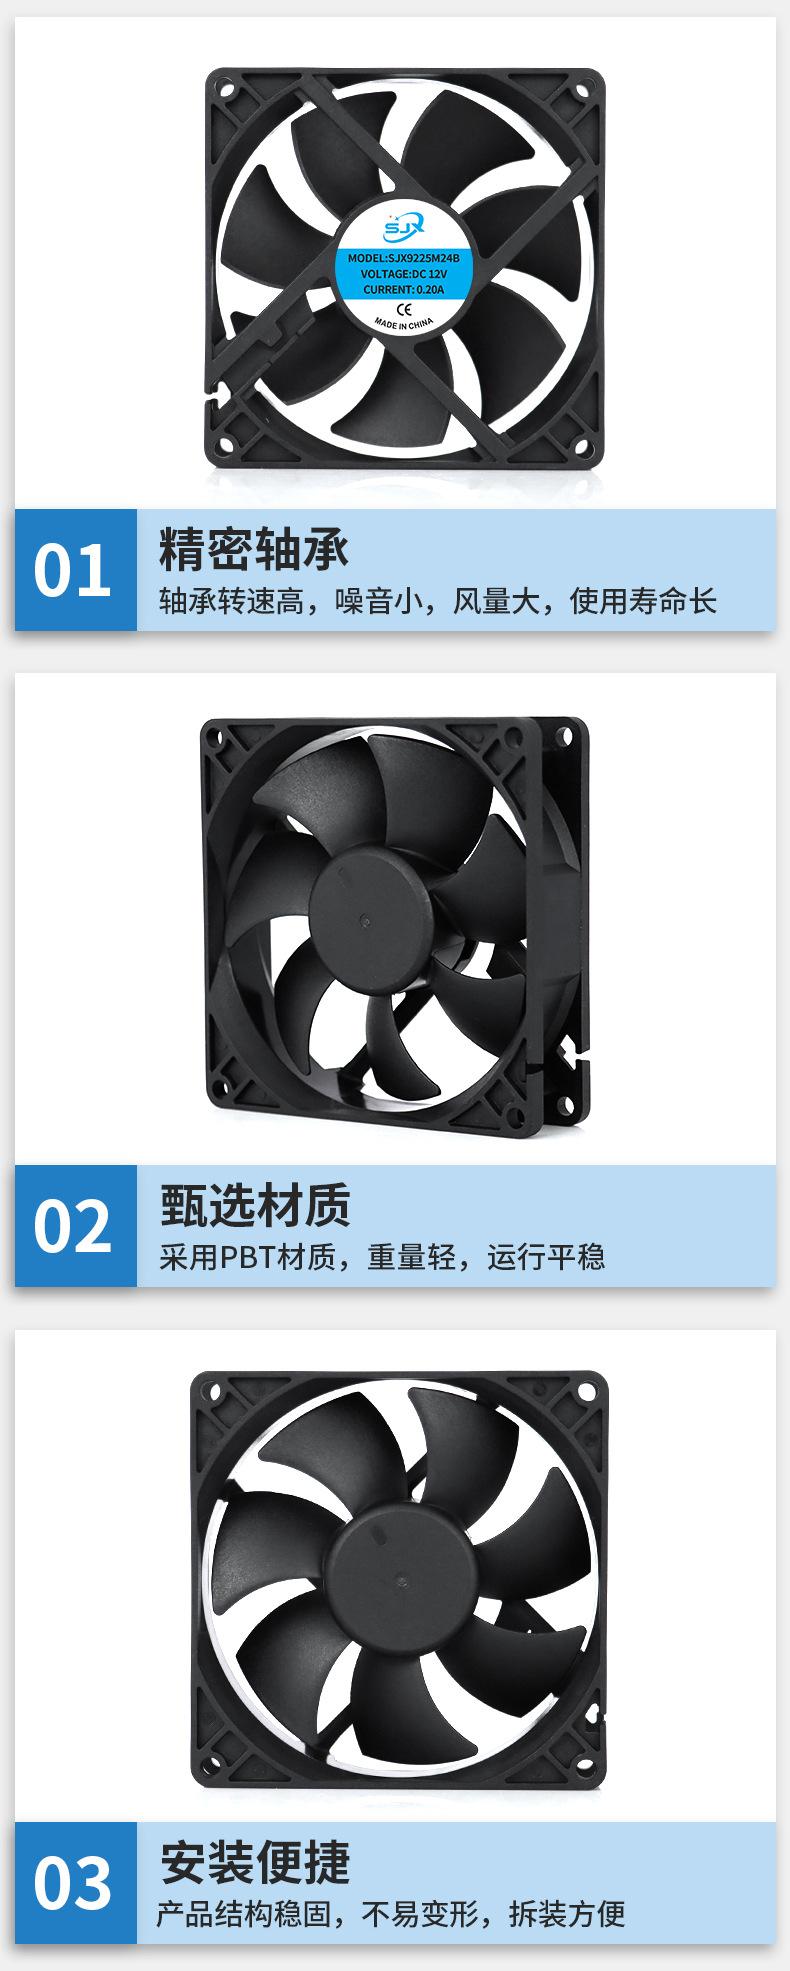The height and width of the screenshot is (1971, 790).
Task: Click the 轴承转速高 description line
Action: coord(439,602)
